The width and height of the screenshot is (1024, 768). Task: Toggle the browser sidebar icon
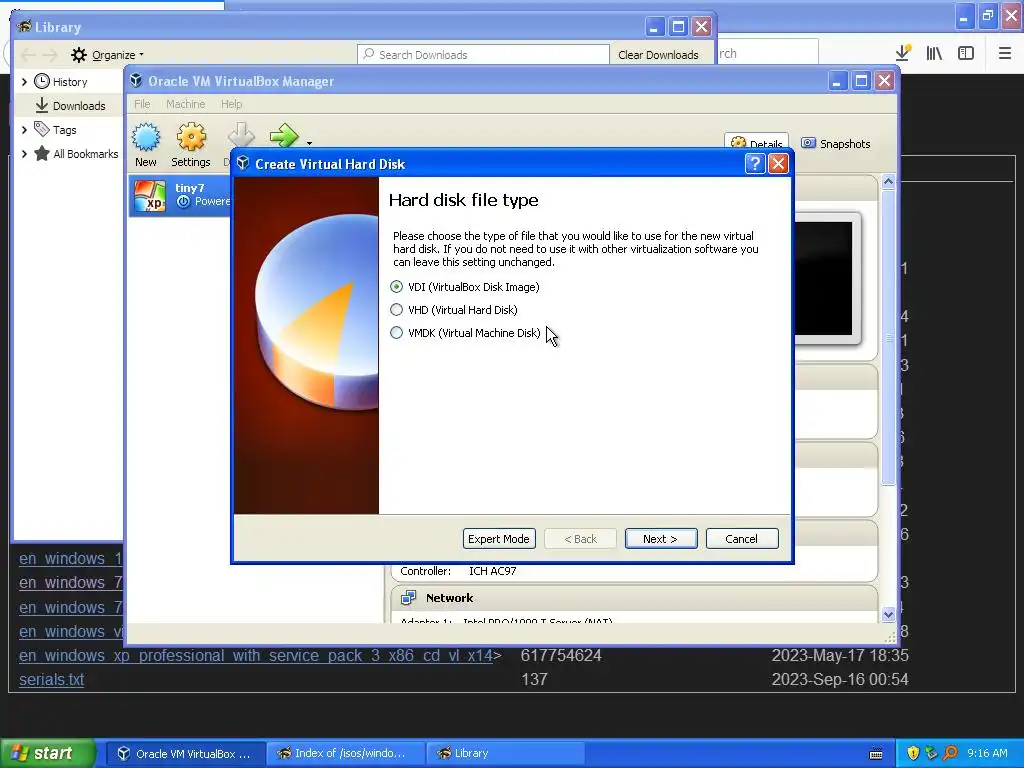coord(966,53)
